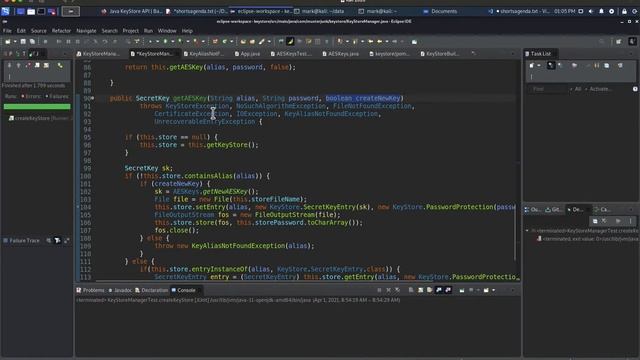The height and width of the screenshot is (360, 640).
Task: Open the keystore/pom editor tab
Action: (390, 53)
